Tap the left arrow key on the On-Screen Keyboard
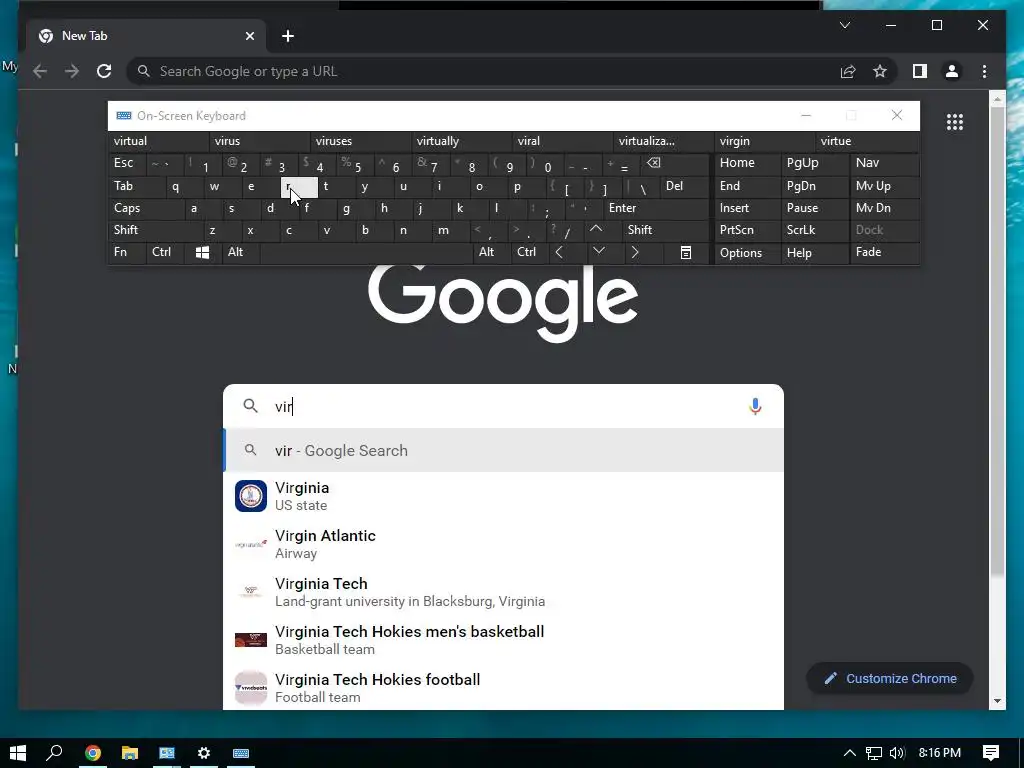Viewport: 1024px width, 768px height. [559, 253]
